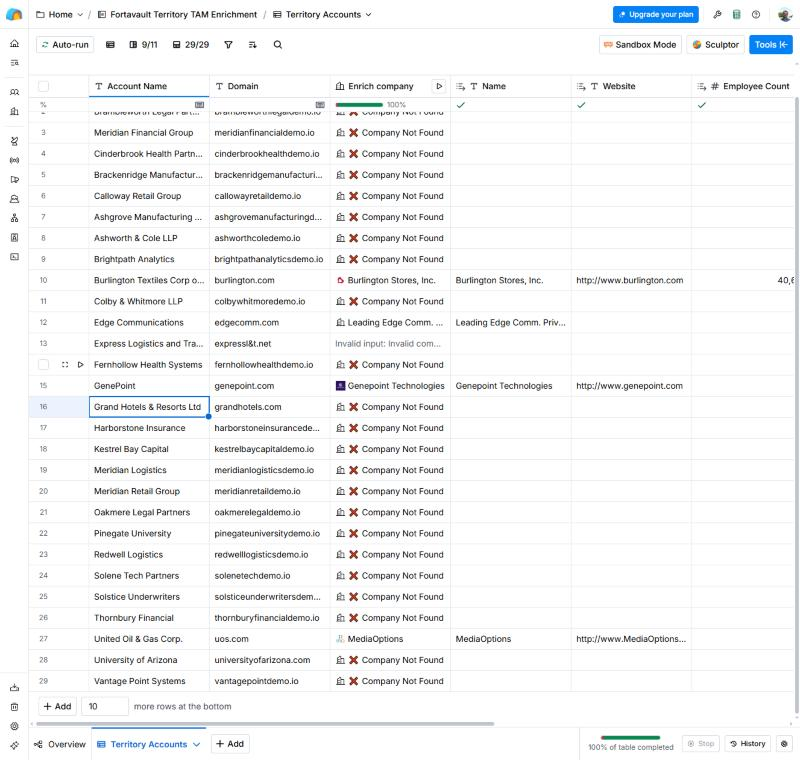Select the genepoint.com domain cell
The image size is (800, 760).
coord(269,386)
